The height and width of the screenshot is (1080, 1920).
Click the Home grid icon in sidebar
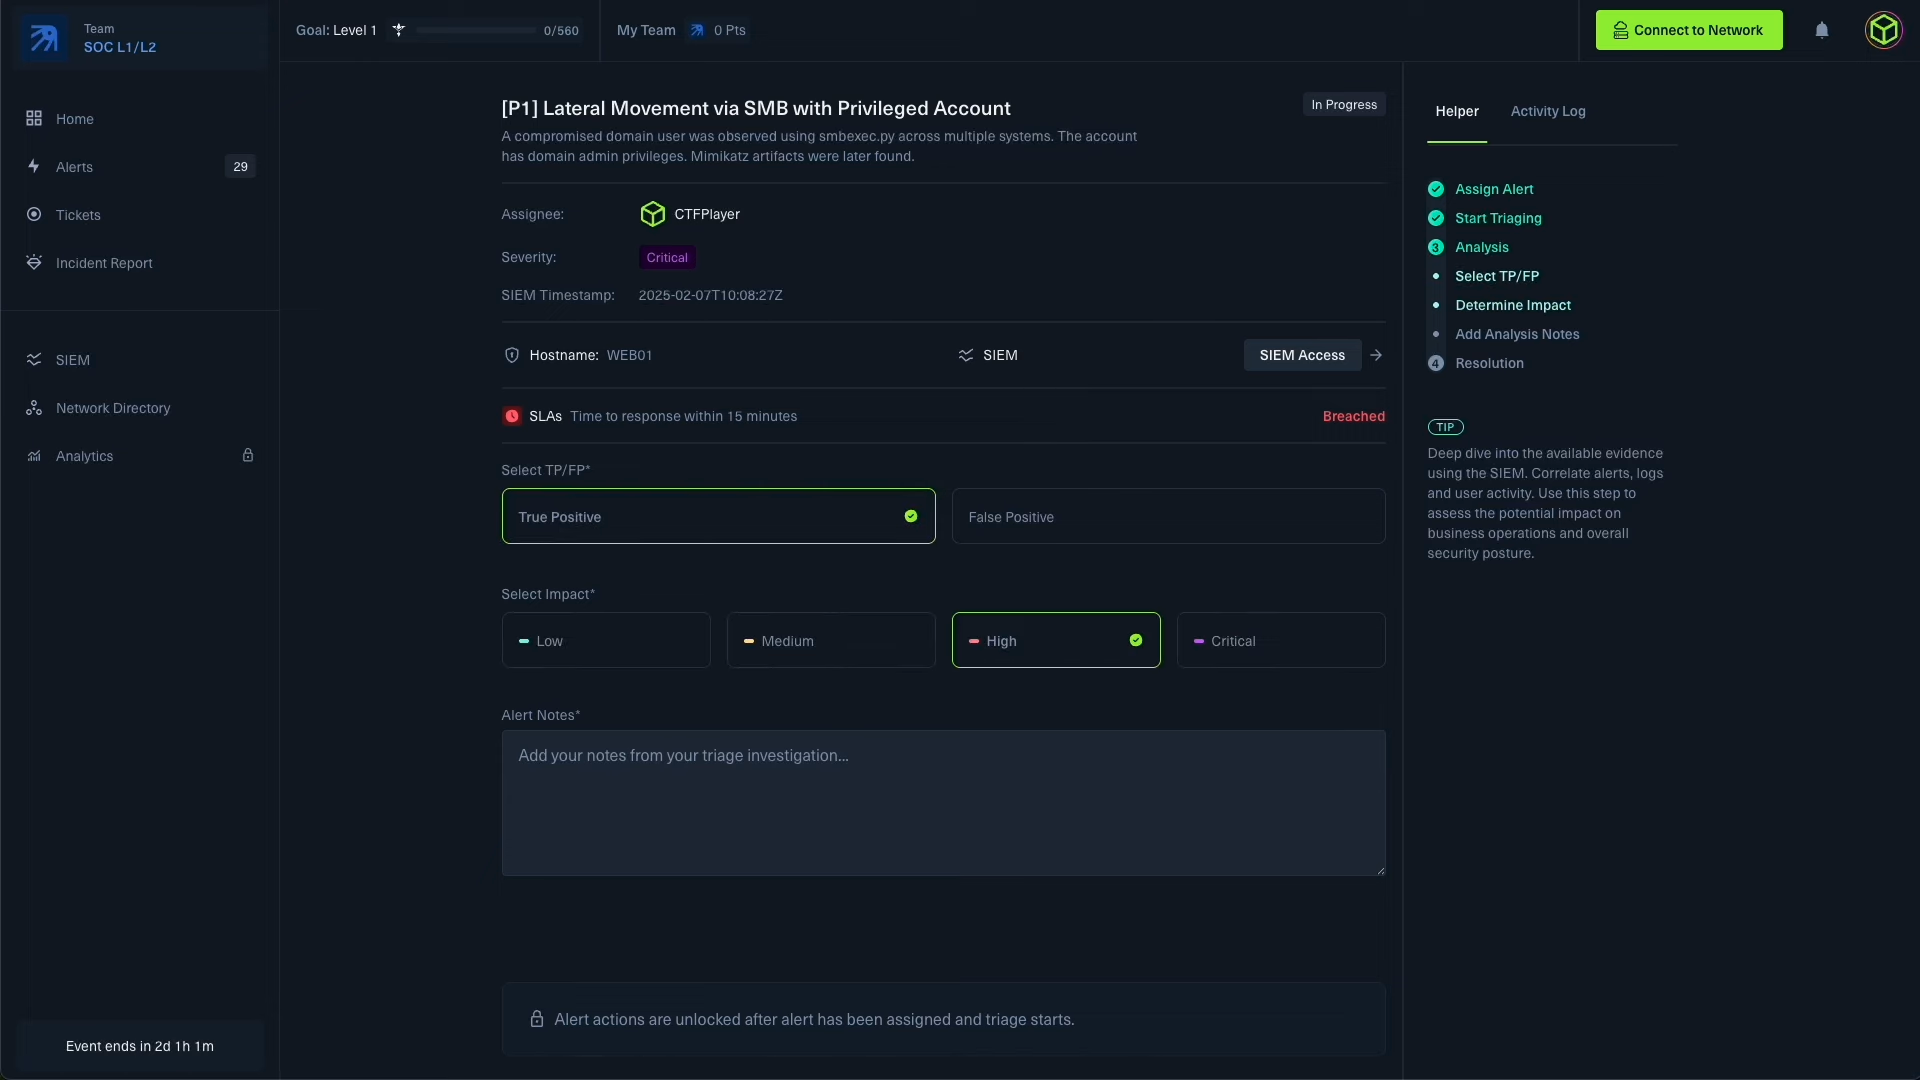[x=34, y=118]
